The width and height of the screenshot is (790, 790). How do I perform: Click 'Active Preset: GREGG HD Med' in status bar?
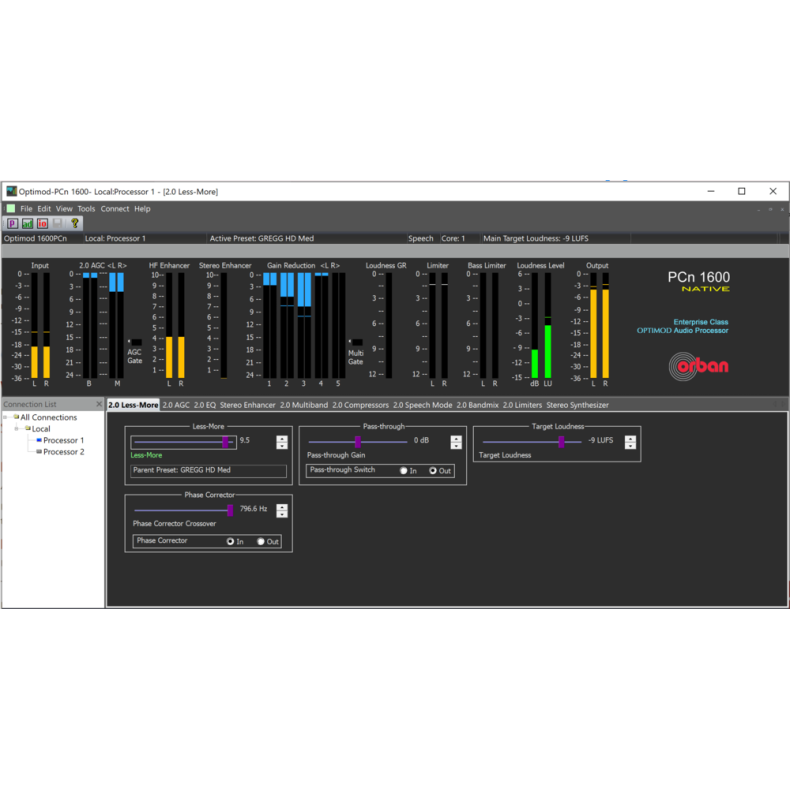(x=261, y=238)
